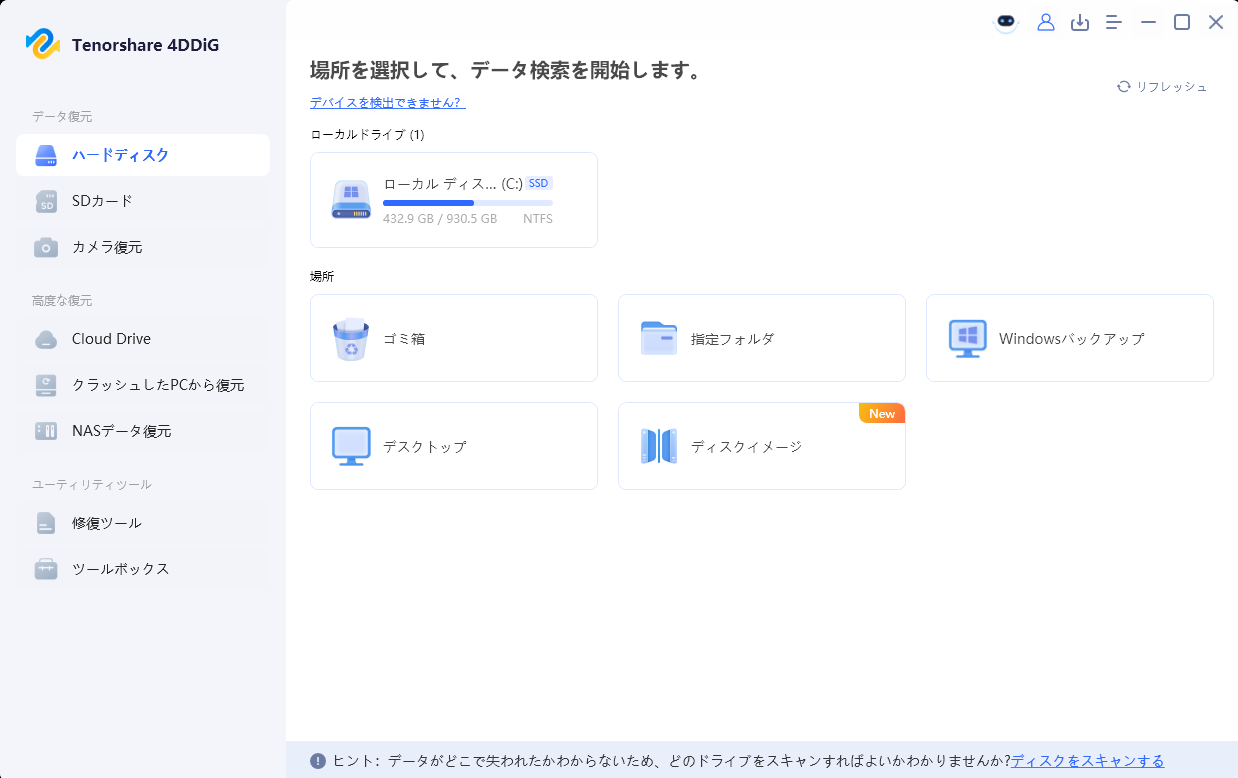This screenshot has height=778, width=1238.
Task: Switch to ツールボックス menu item
Action: tap(143, 569)
